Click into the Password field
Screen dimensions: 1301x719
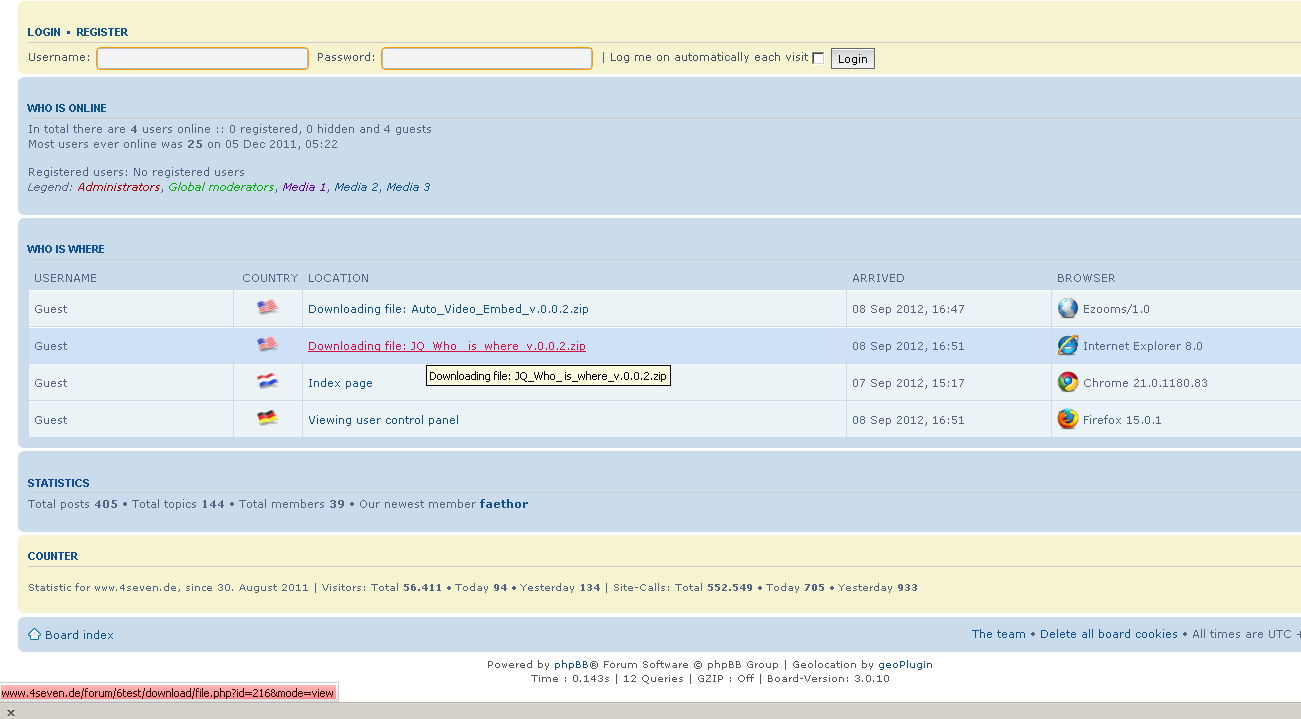coord(487,59)
